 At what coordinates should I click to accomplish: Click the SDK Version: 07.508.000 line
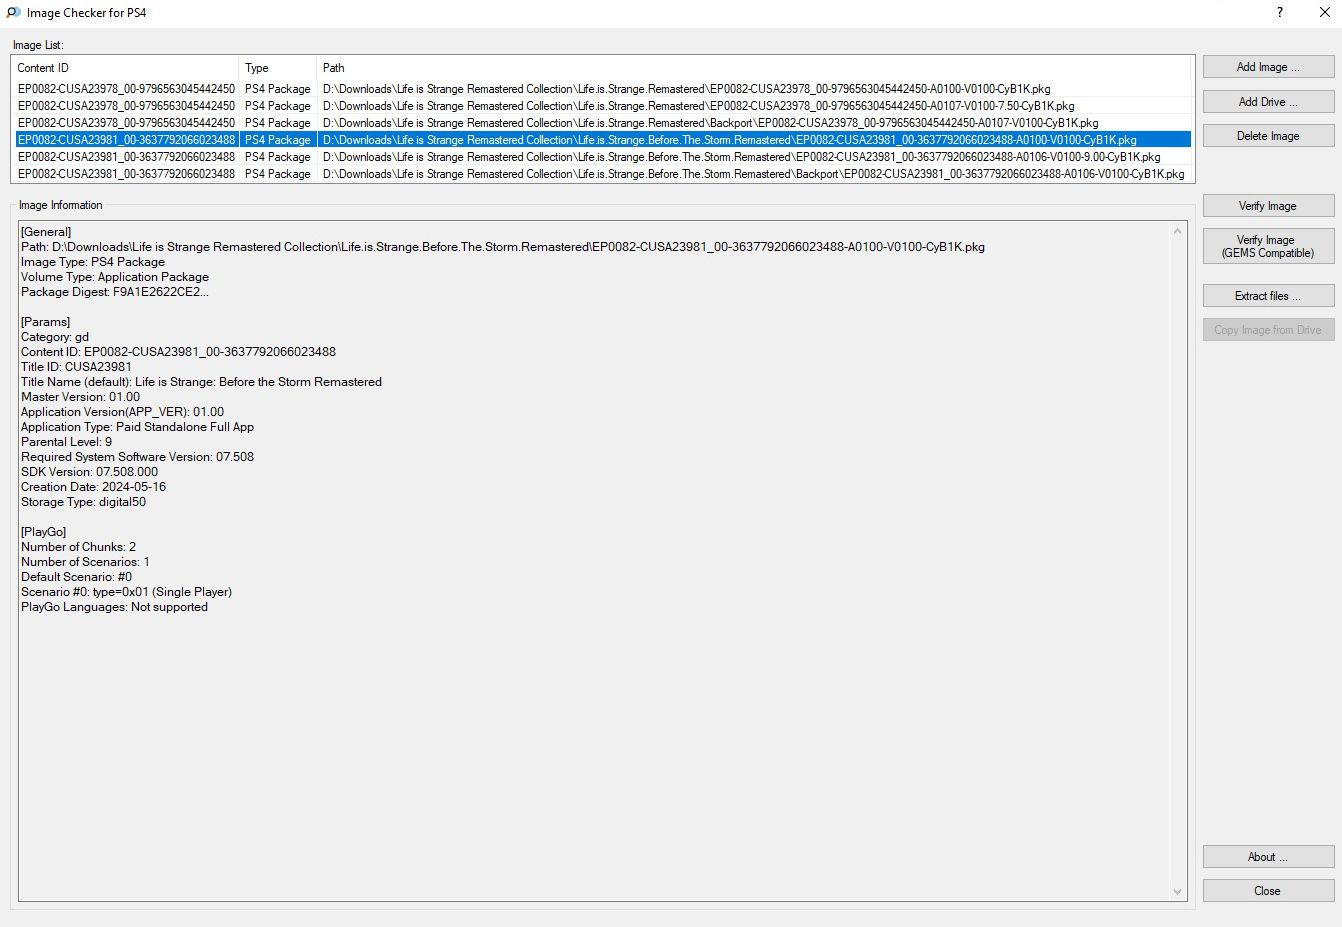[90, 472]
